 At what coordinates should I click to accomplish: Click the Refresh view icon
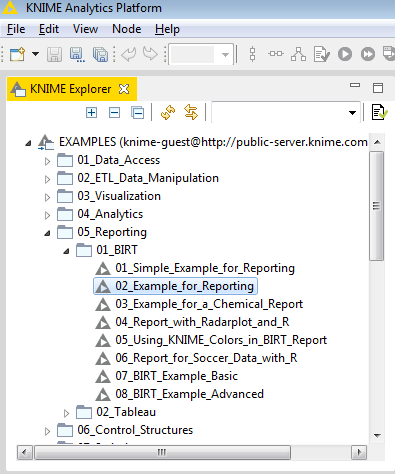click(x=168, y=112)
